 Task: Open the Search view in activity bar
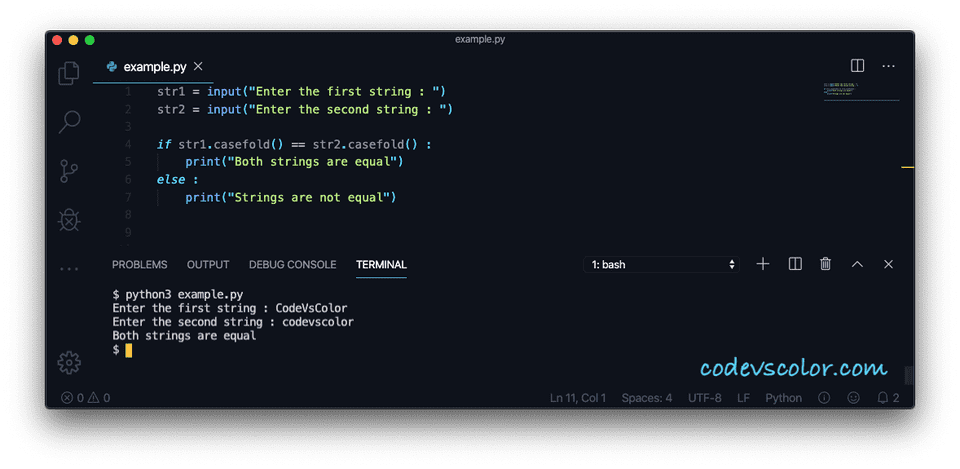coord(69,122)
